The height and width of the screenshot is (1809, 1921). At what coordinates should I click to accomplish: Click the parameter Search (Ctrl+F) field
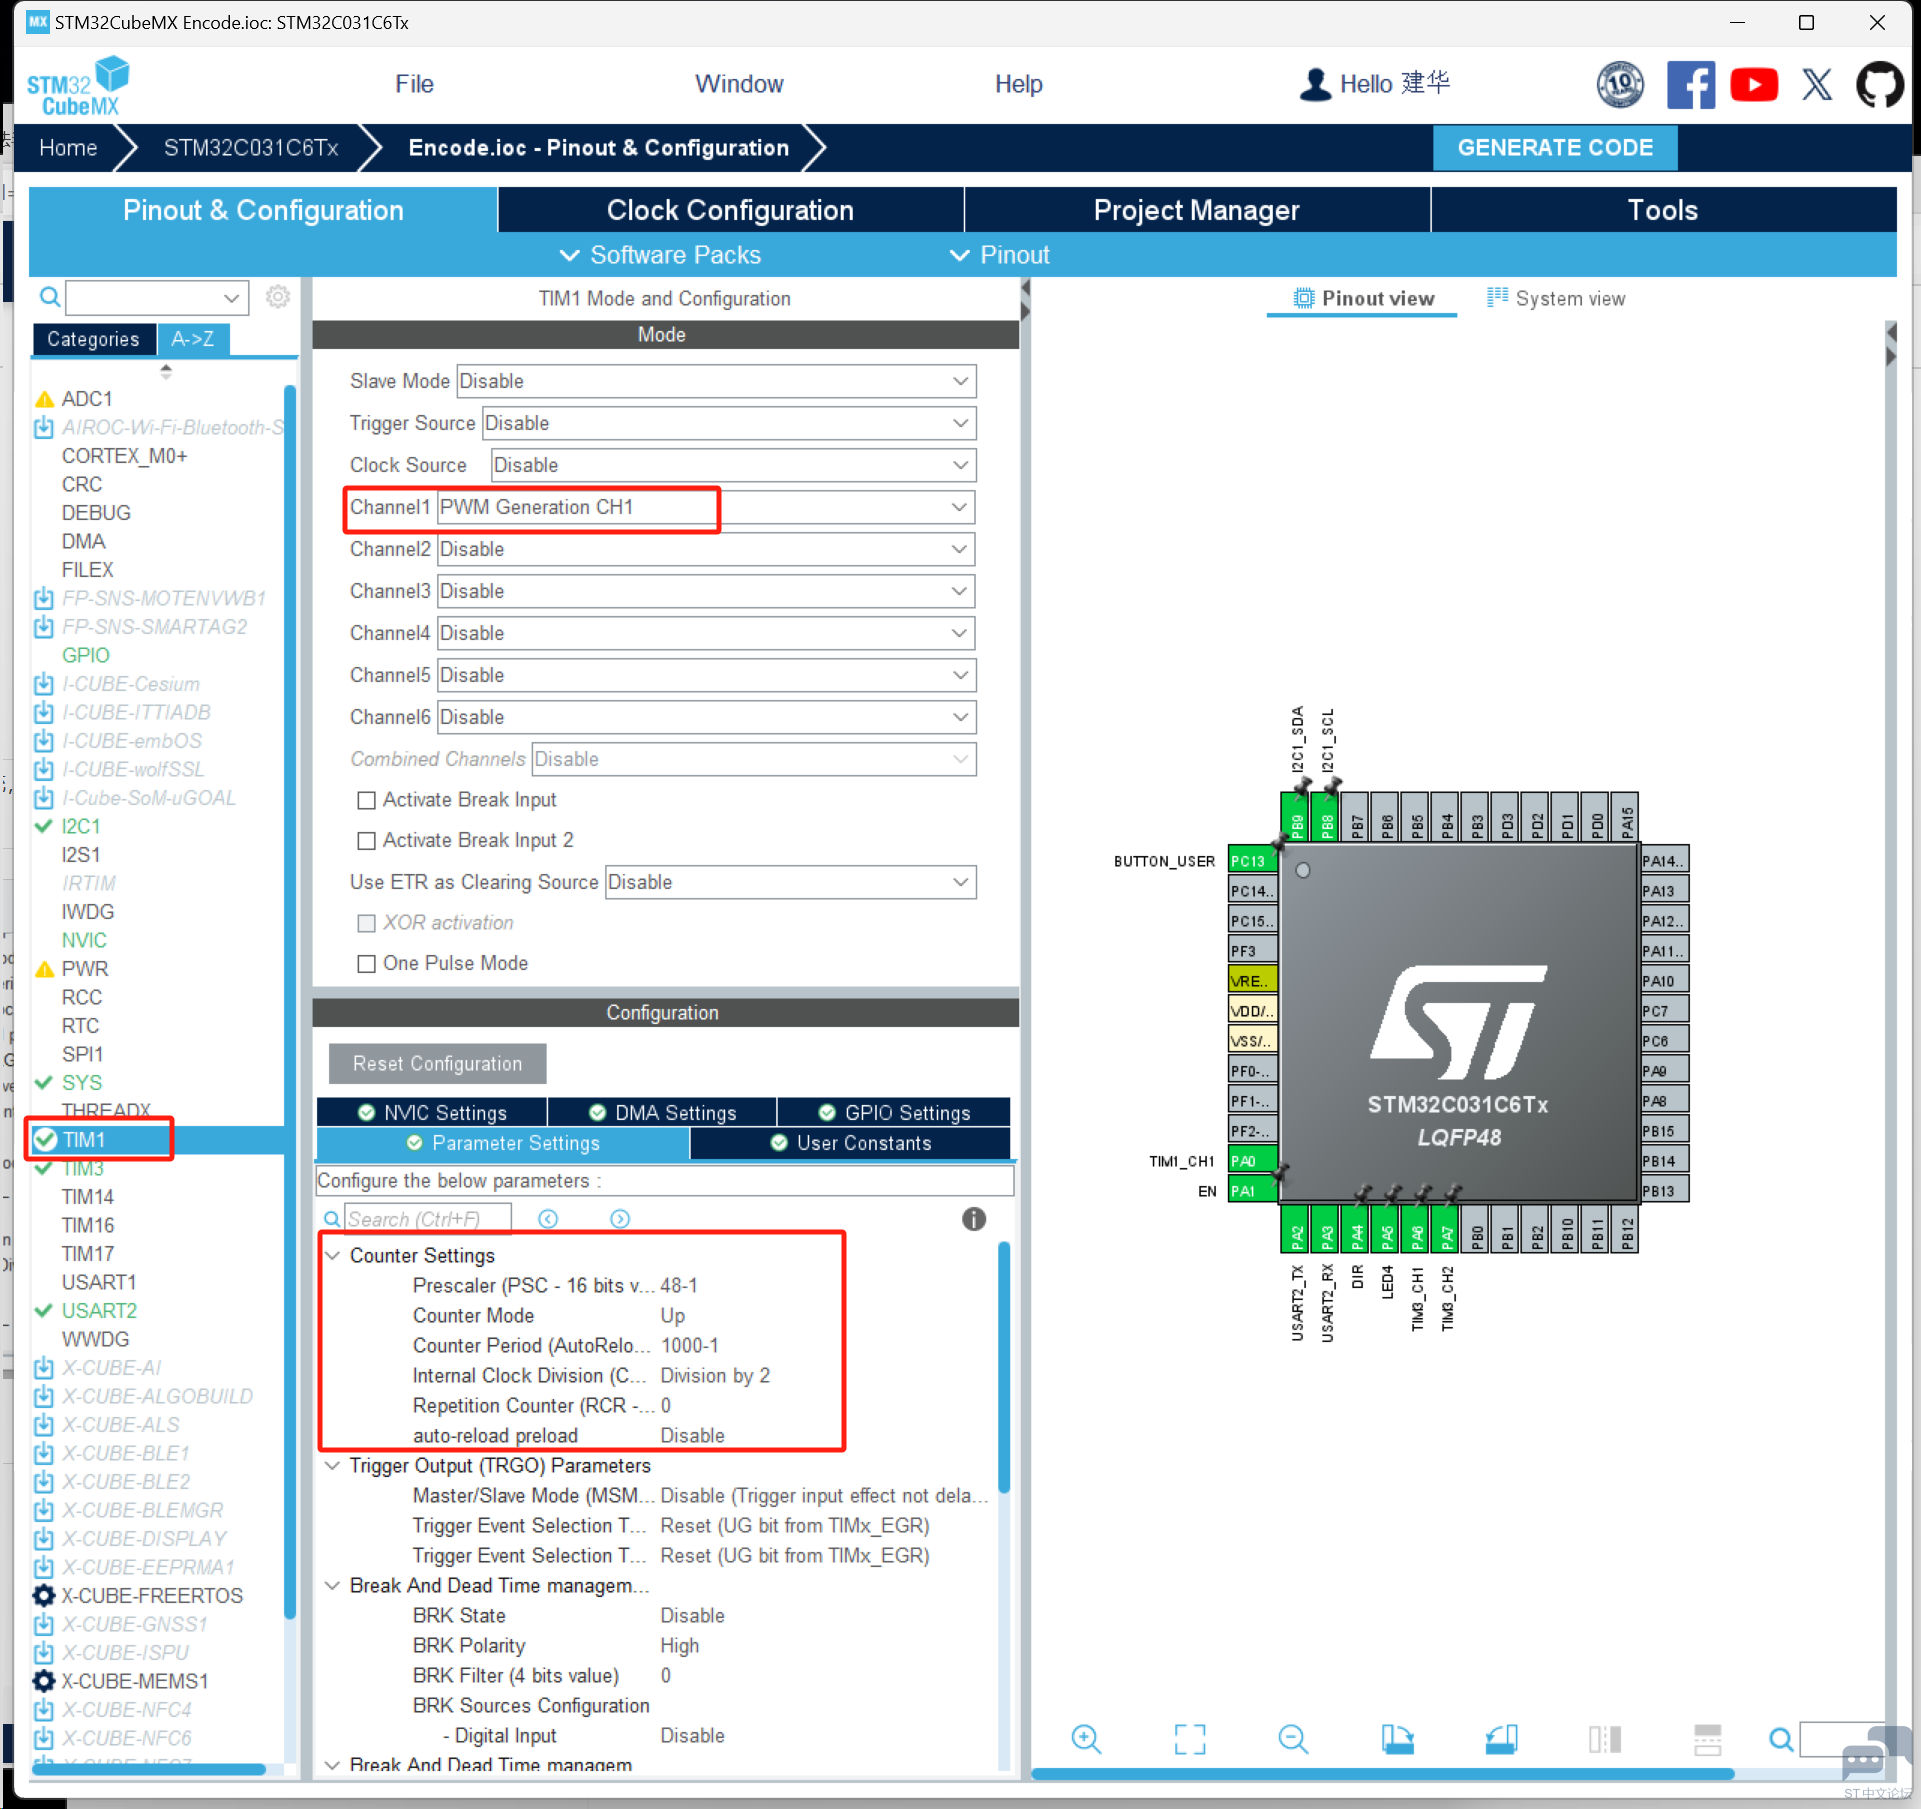click(x=428, y=1219)
